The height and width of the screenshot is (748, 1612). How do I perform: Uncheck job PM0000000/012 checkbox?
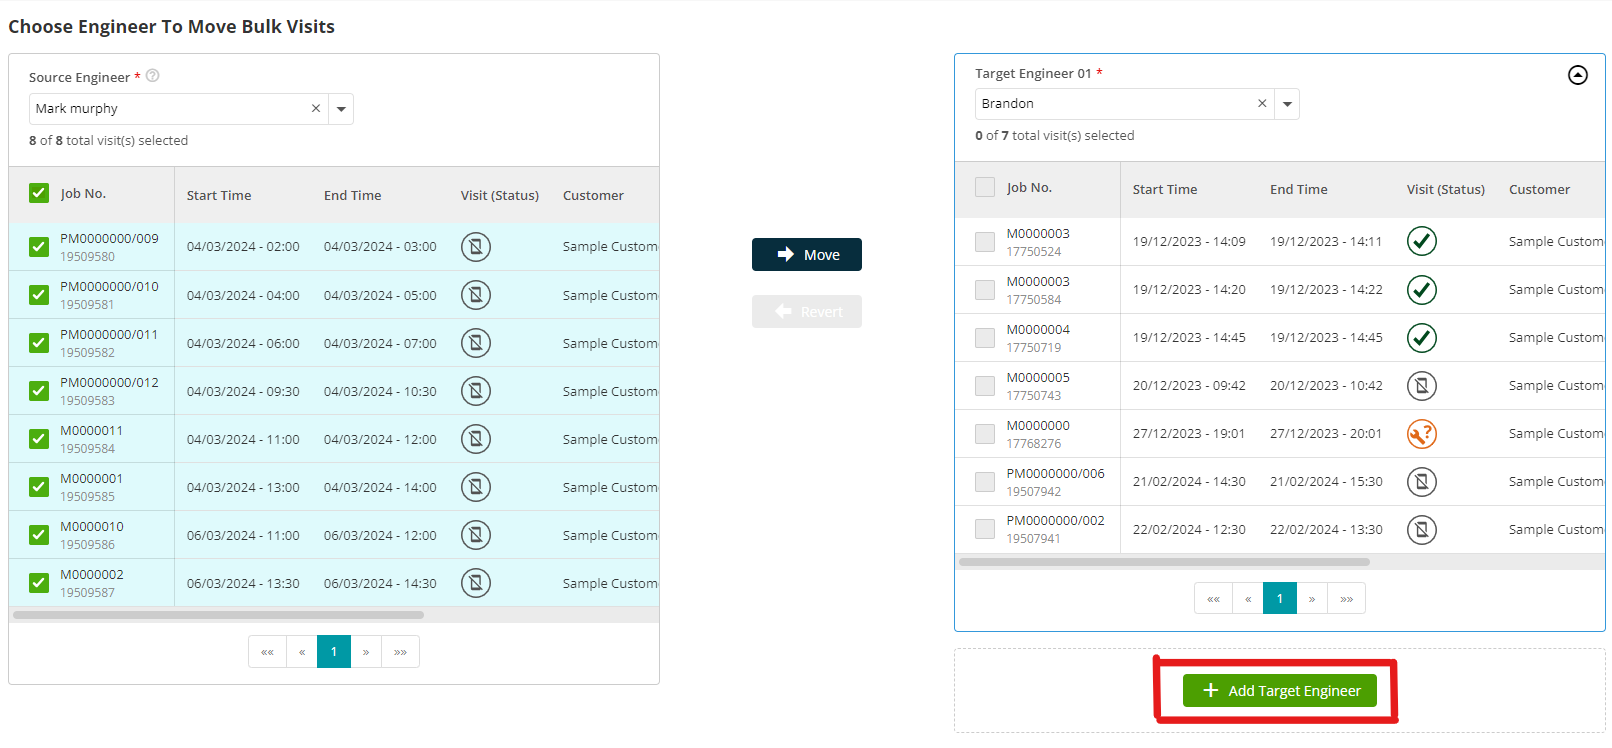pos(39,390)
